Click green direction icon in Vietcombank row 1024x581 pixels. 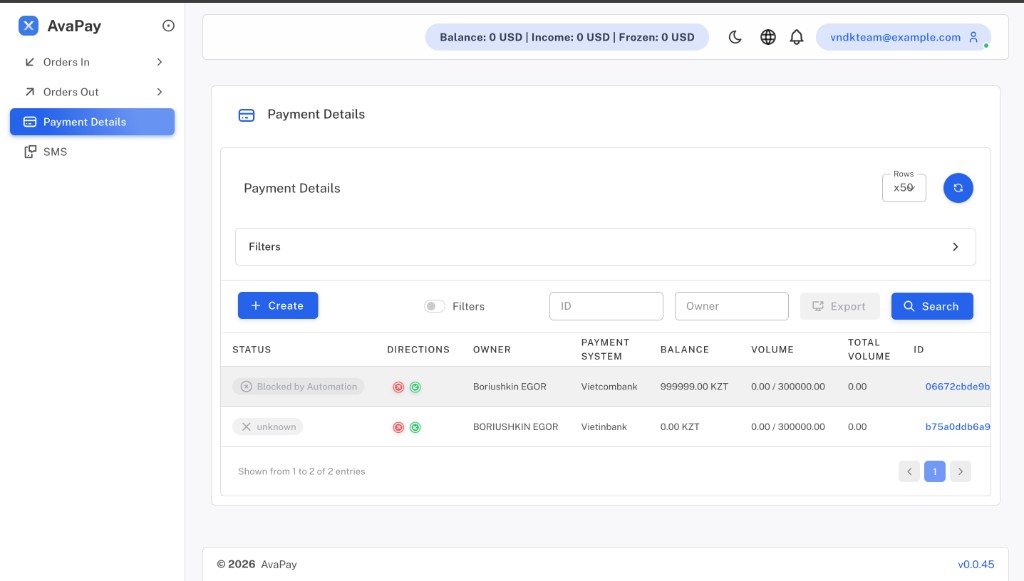point(415,387)
